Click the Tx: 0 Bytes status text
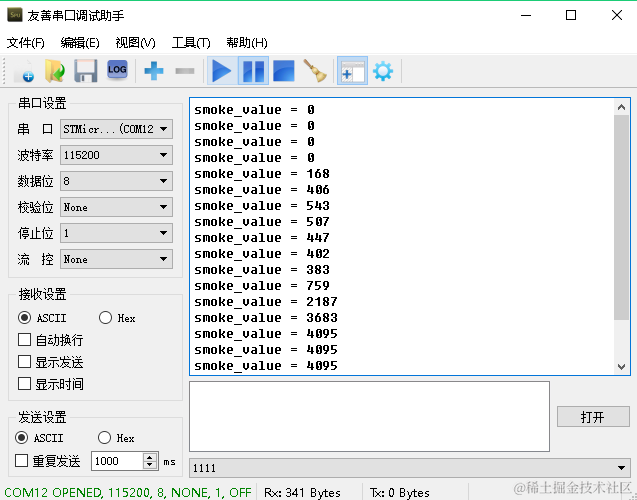The width and height of the screenshot is (637, 500). point(400,493)
